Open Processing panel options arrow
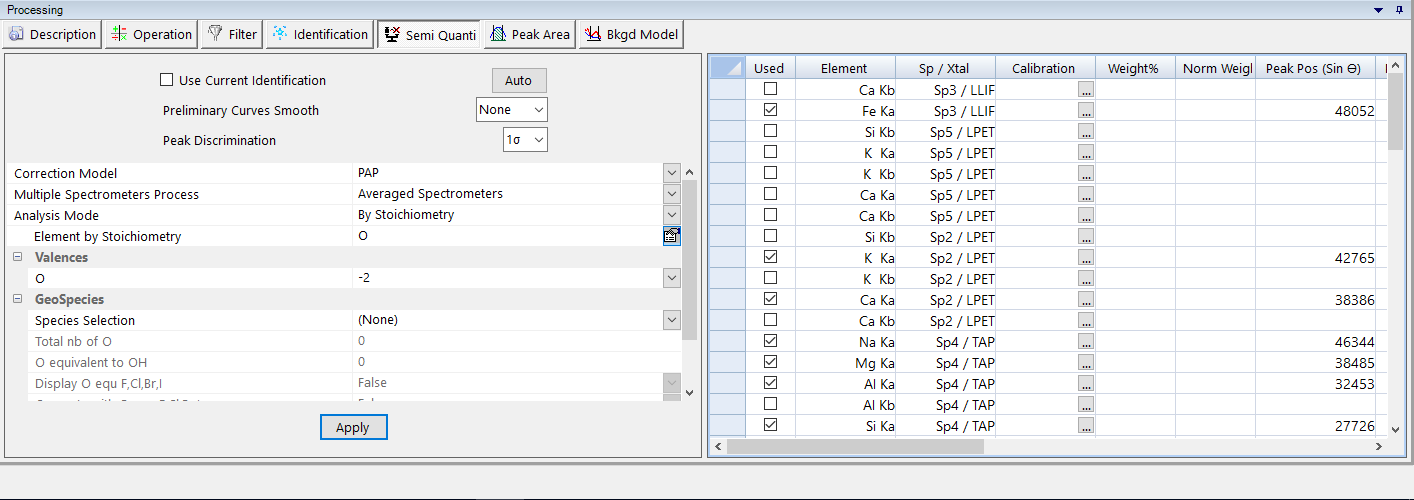The image size is (1414, 500). (1381, 9)
